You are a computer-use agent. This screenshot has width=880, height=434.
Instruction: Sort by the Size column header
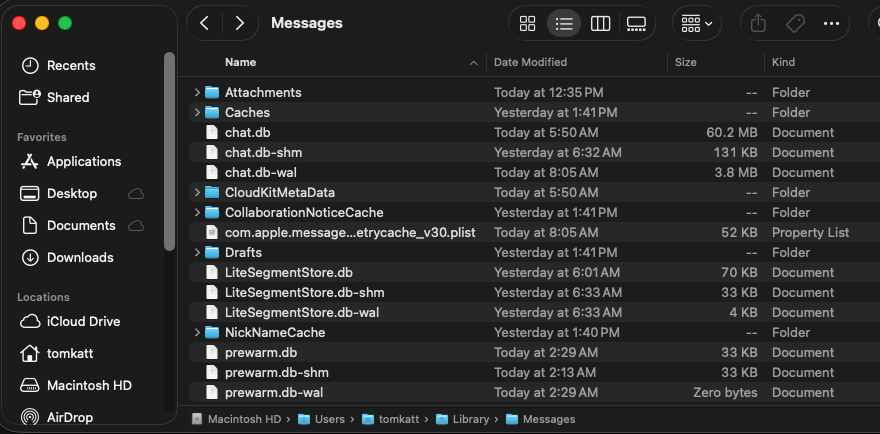coord(685,62)
